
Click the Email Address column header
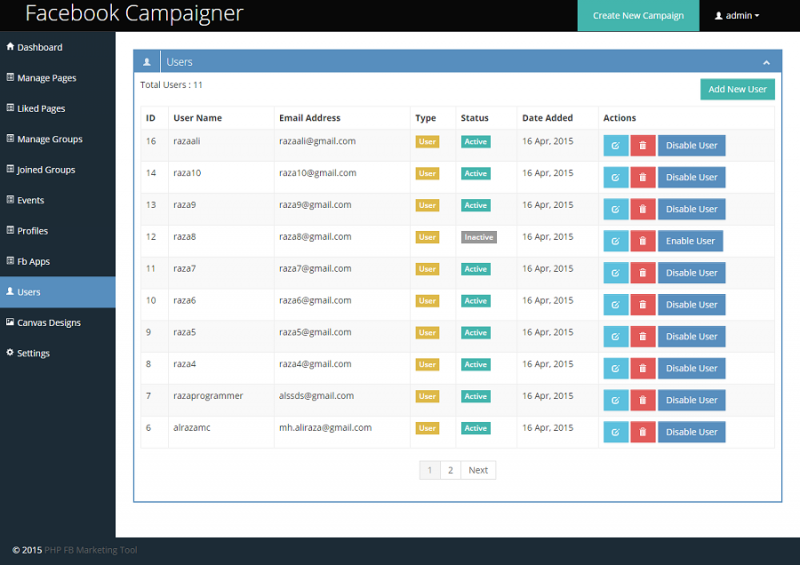pos(310,118)
